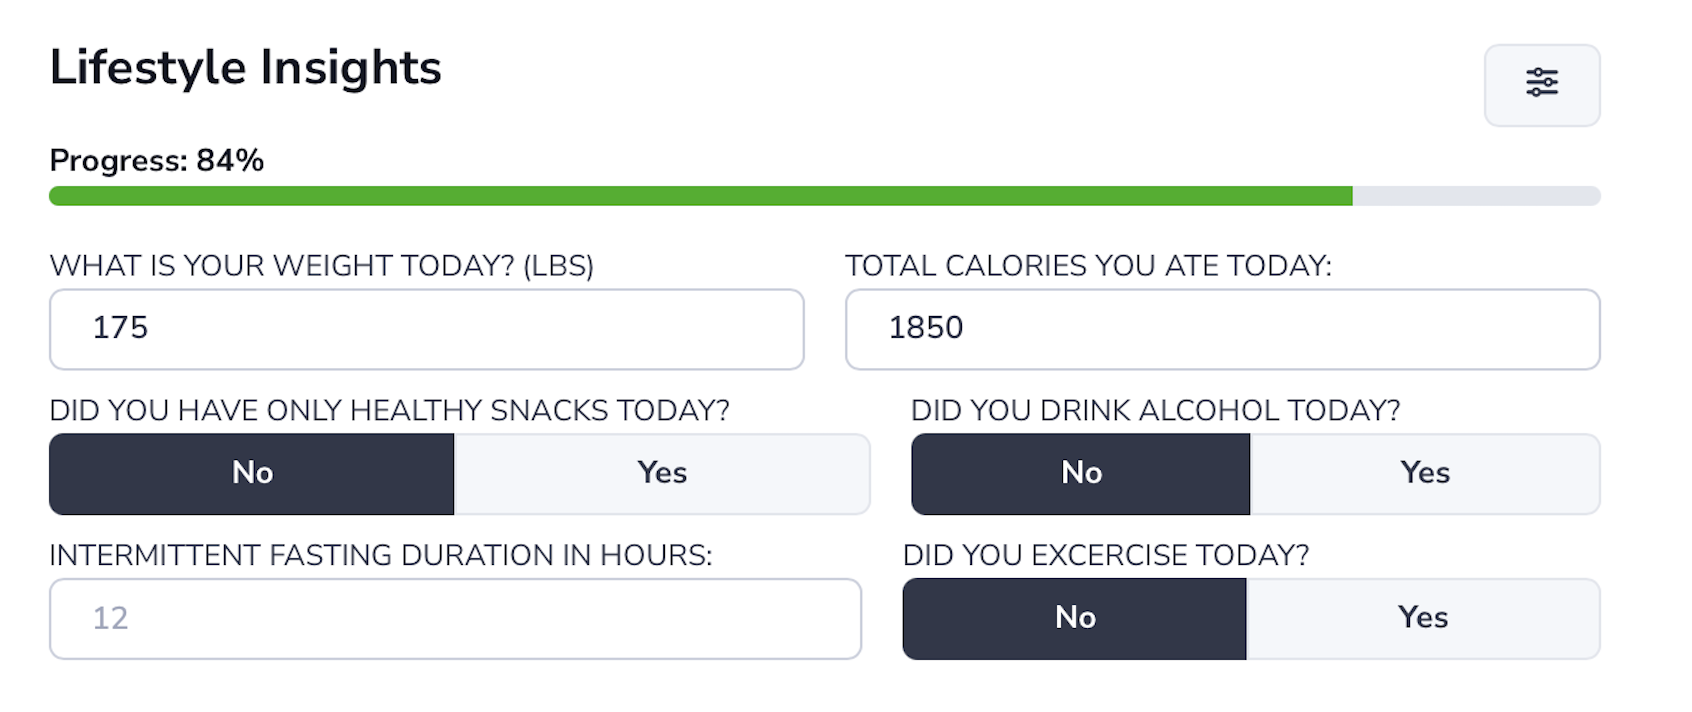Select Yes for healthy snacks today
Viewport: 1692px width, 712px height.
(661, 473)
